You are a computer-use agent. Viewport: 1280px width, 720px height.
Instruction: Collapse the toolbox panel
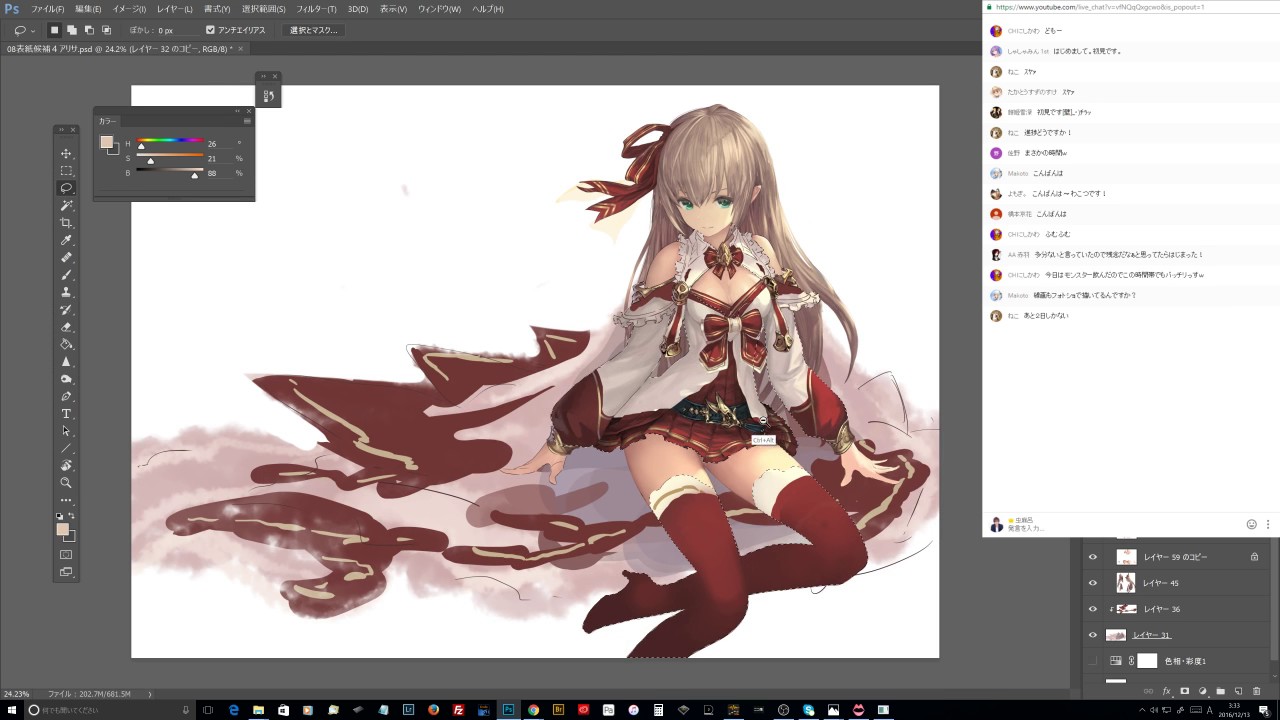[61, 130]
